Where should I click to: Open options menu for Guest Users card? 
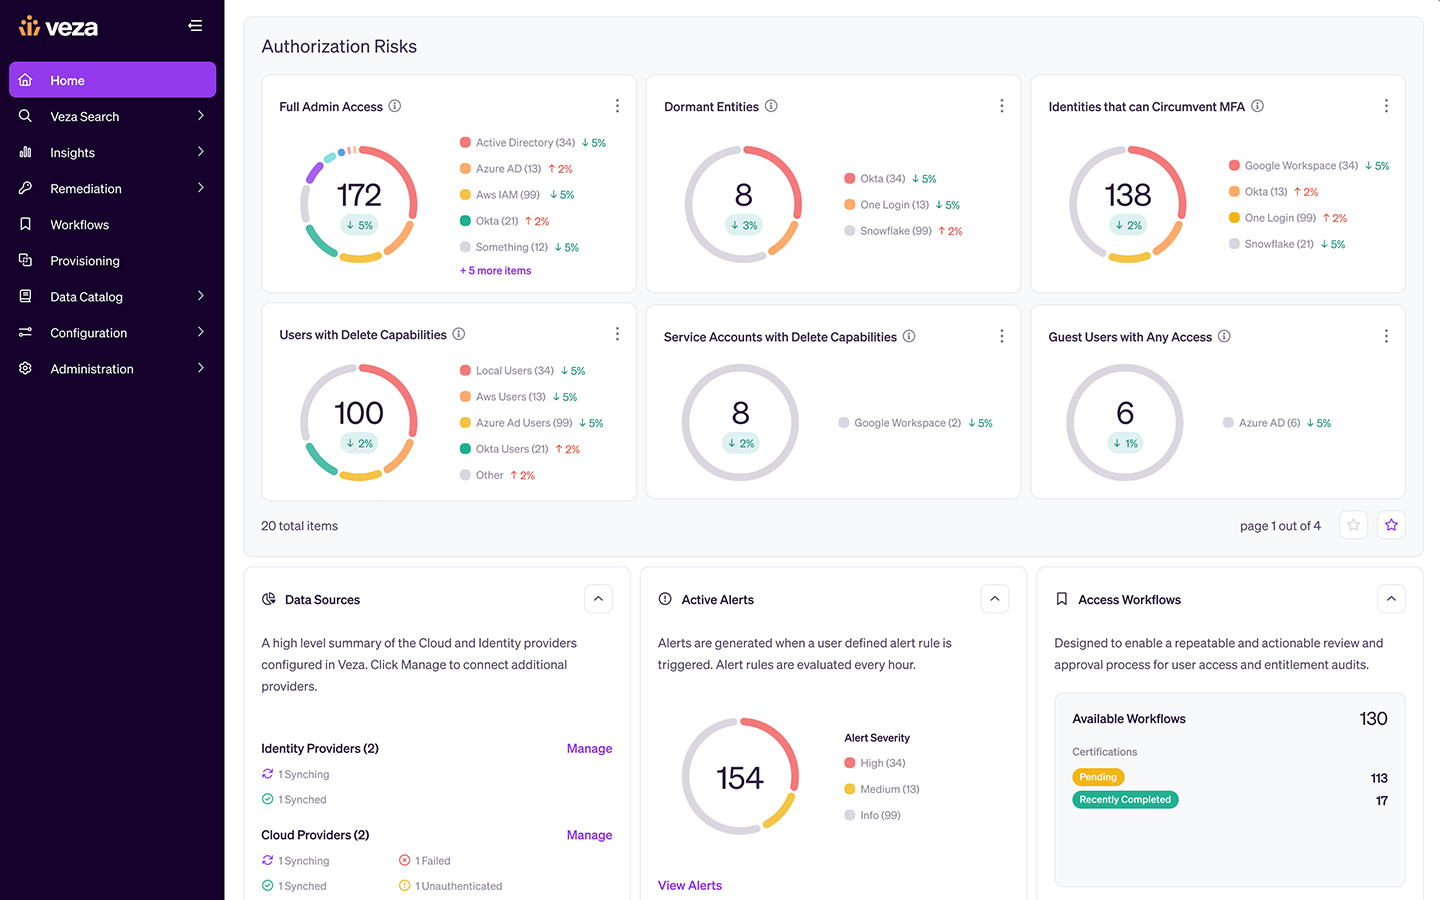[x=1386, y=336]
